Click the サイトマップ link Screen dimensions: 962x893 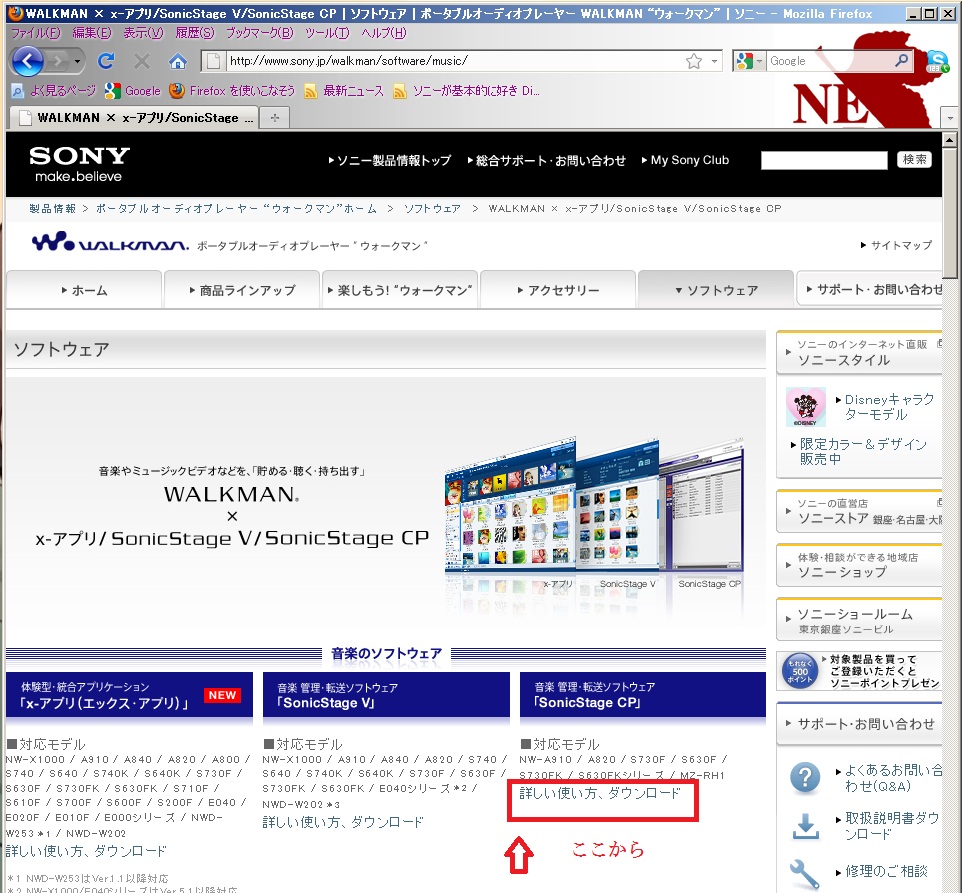896,245
